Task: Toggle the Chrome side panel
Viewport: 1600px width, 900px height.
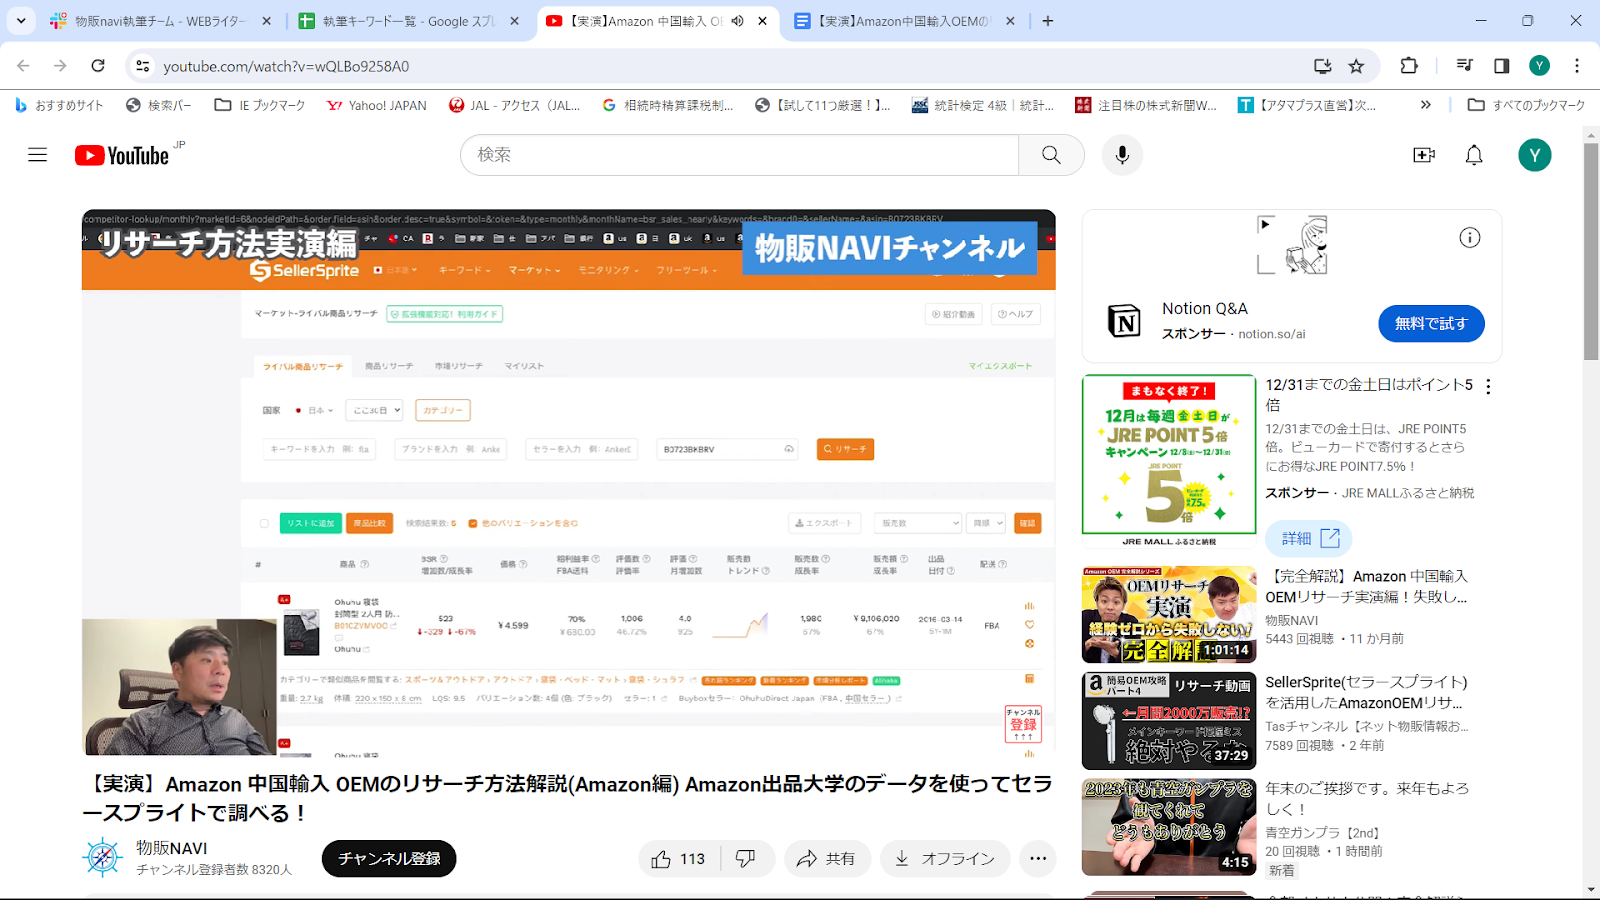Action: pyautogui.click(x=1501, y=66)
